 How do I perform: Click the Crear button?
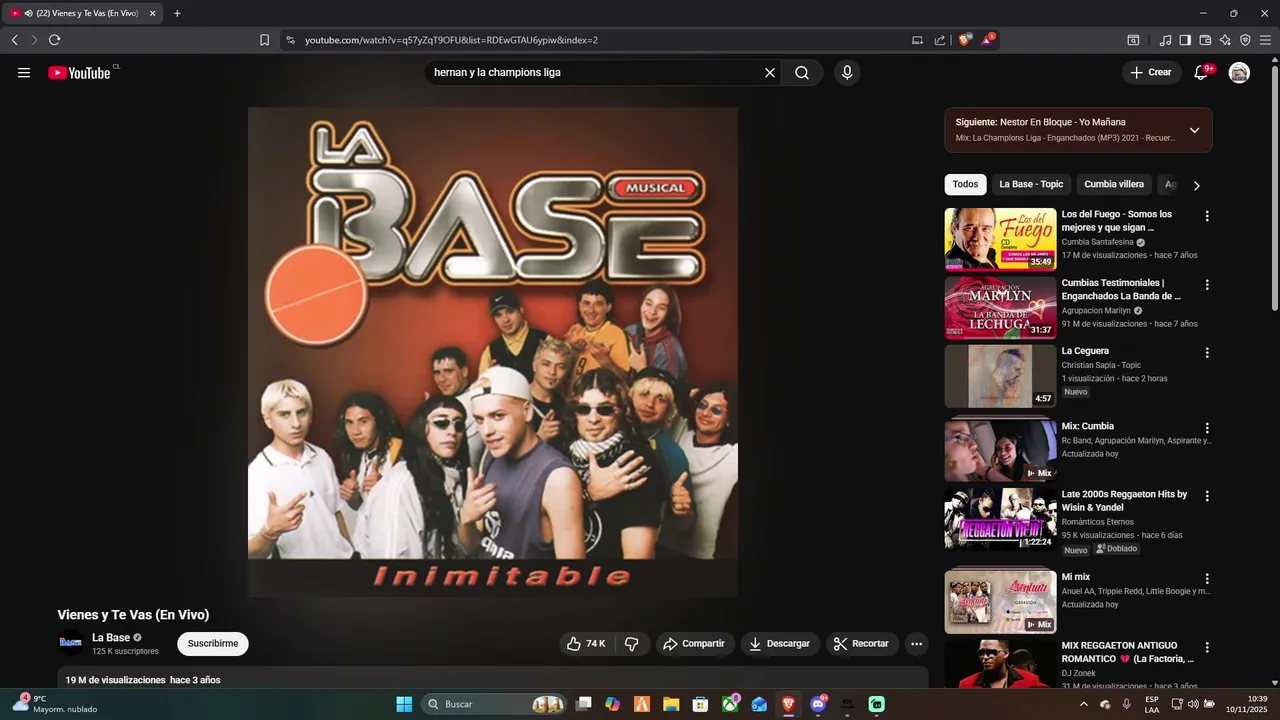click(x=1151, y=72)
